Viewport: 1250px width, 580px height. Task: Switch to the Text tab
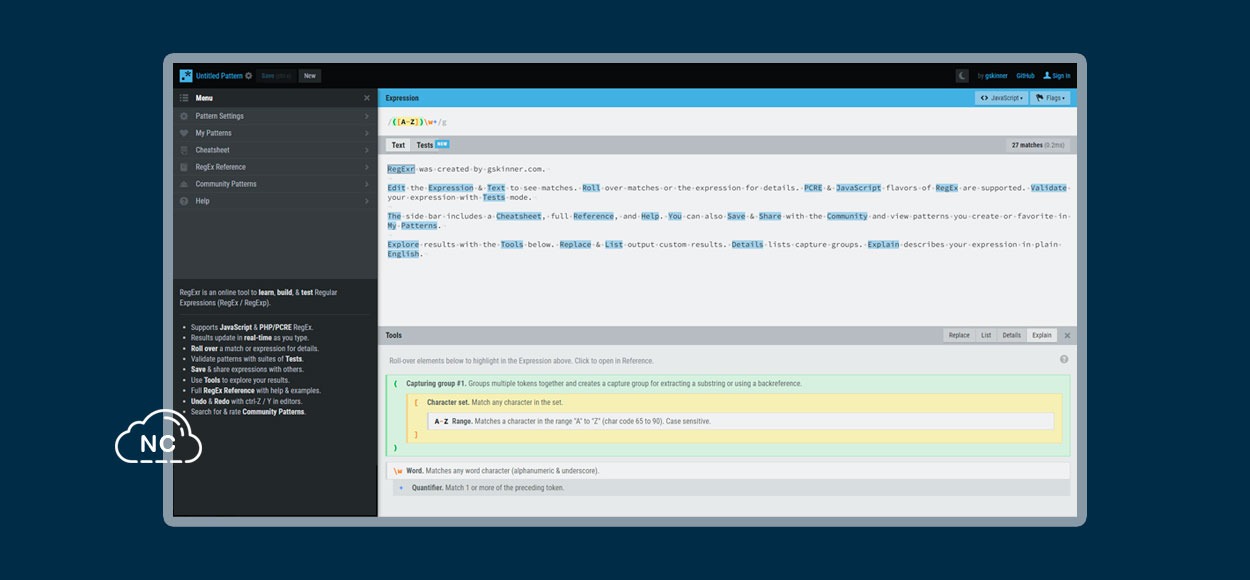point(398,145)
